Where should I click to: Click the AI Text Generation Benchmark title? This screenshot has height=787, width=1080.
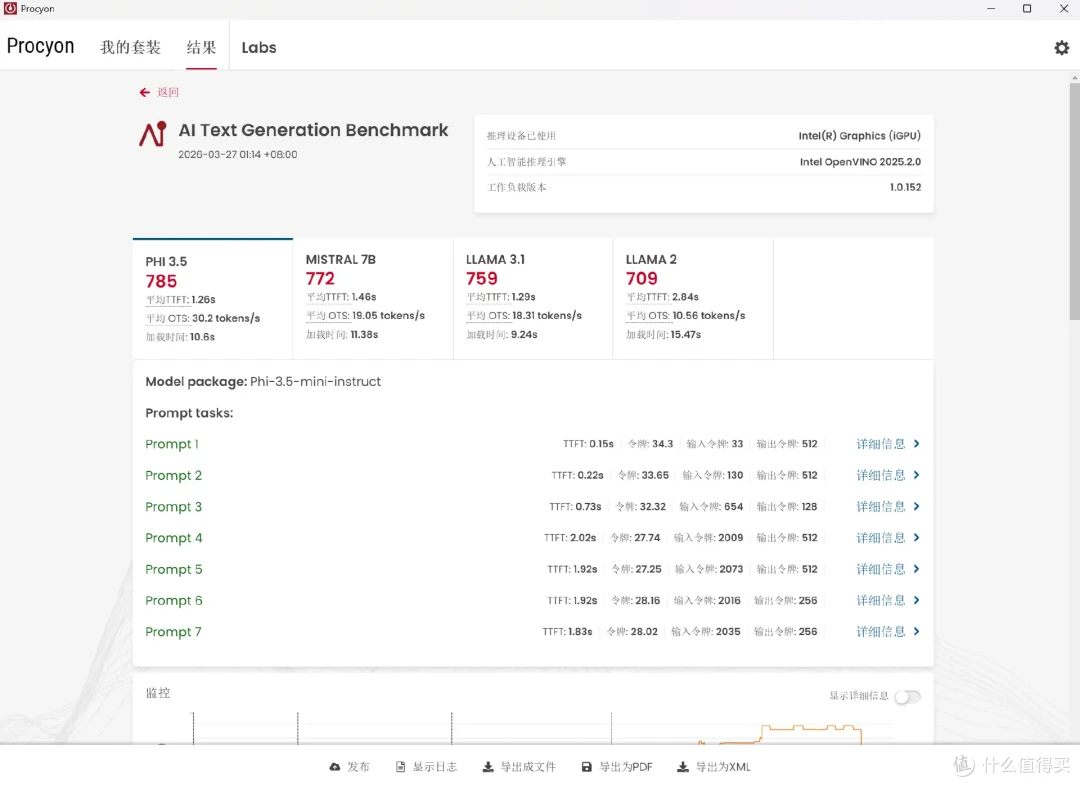pyautogui.click(x=313, y=130)
